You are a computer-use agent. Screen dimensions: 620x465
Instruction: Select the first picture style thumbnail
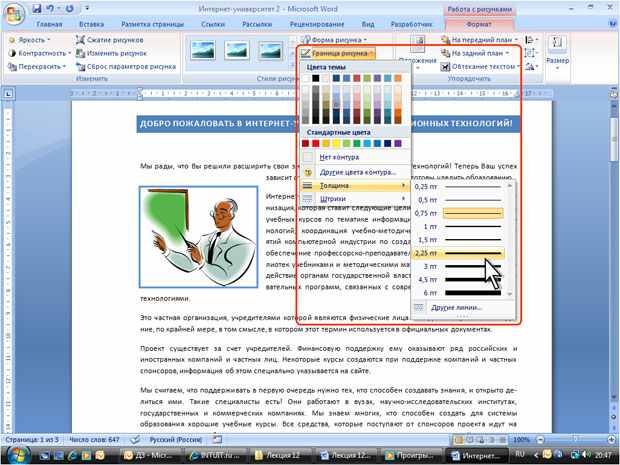[202, 51]
